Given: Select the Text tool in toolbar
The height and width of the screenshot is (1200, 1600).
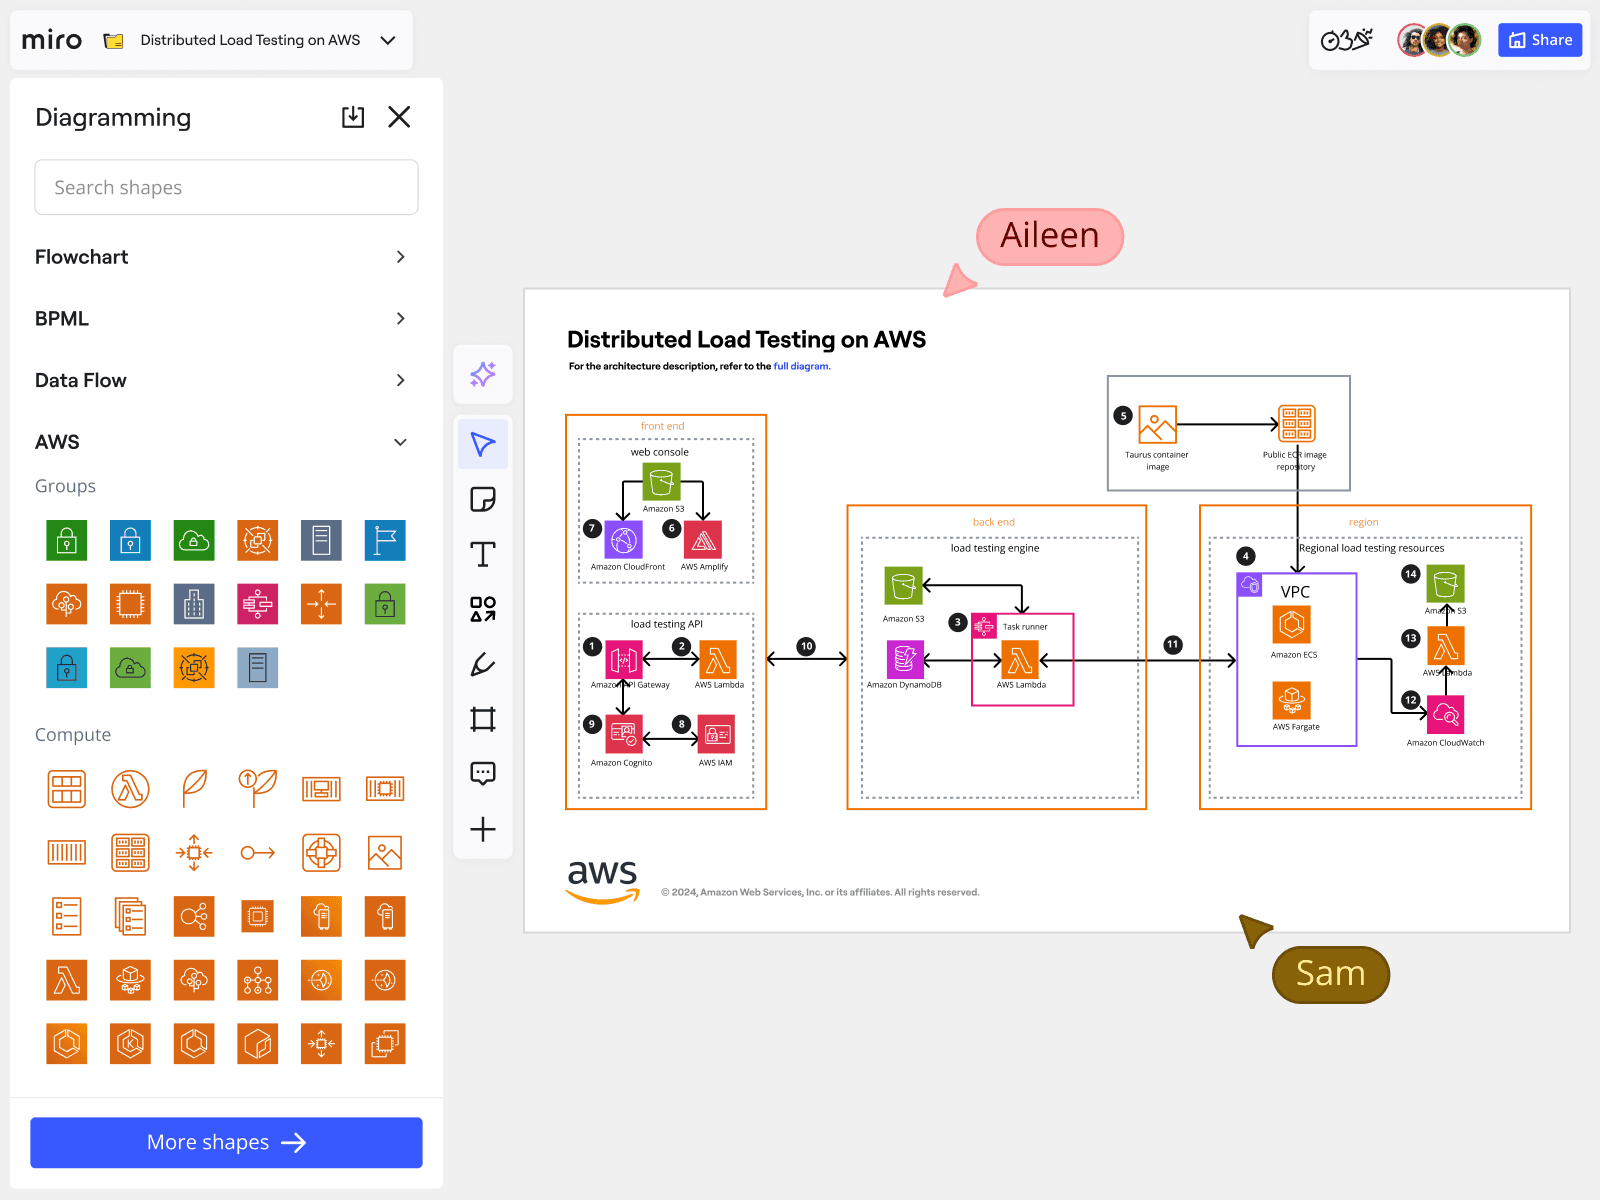Looking at the screenshot, I should [x=483, y=554].
